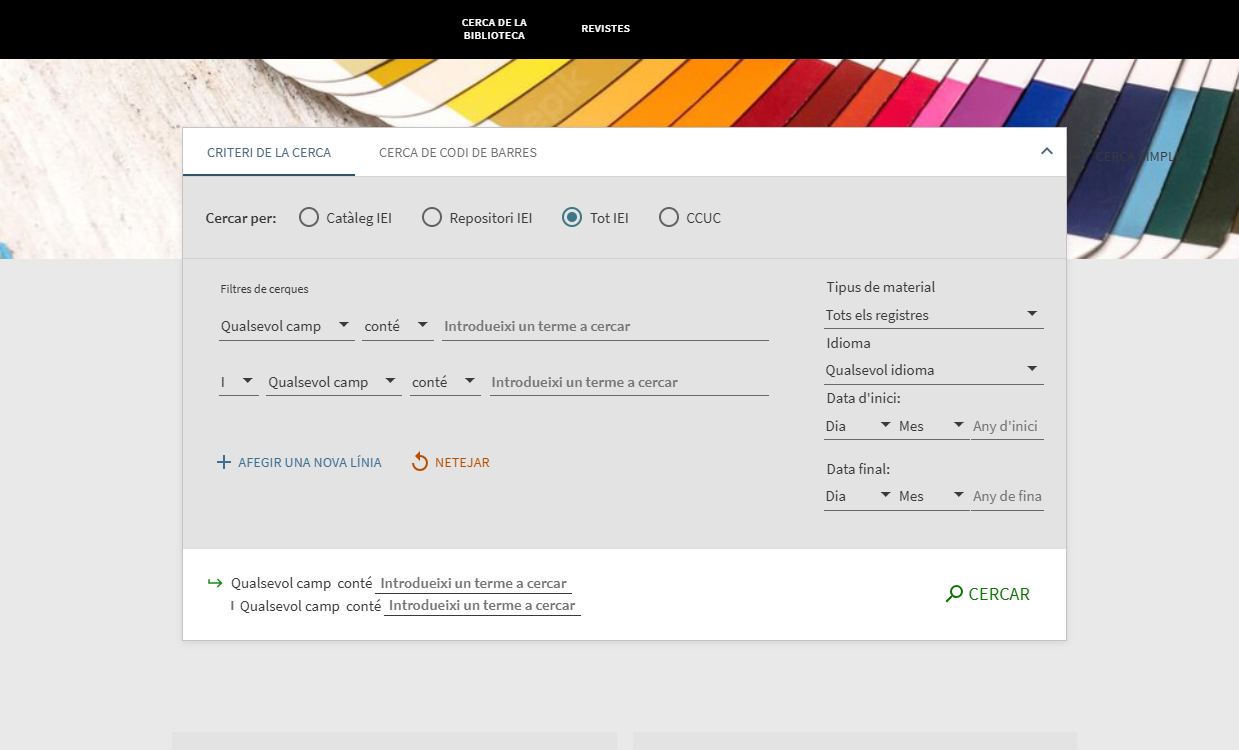Click the Netejar reset arrow icon

[420, 462]
